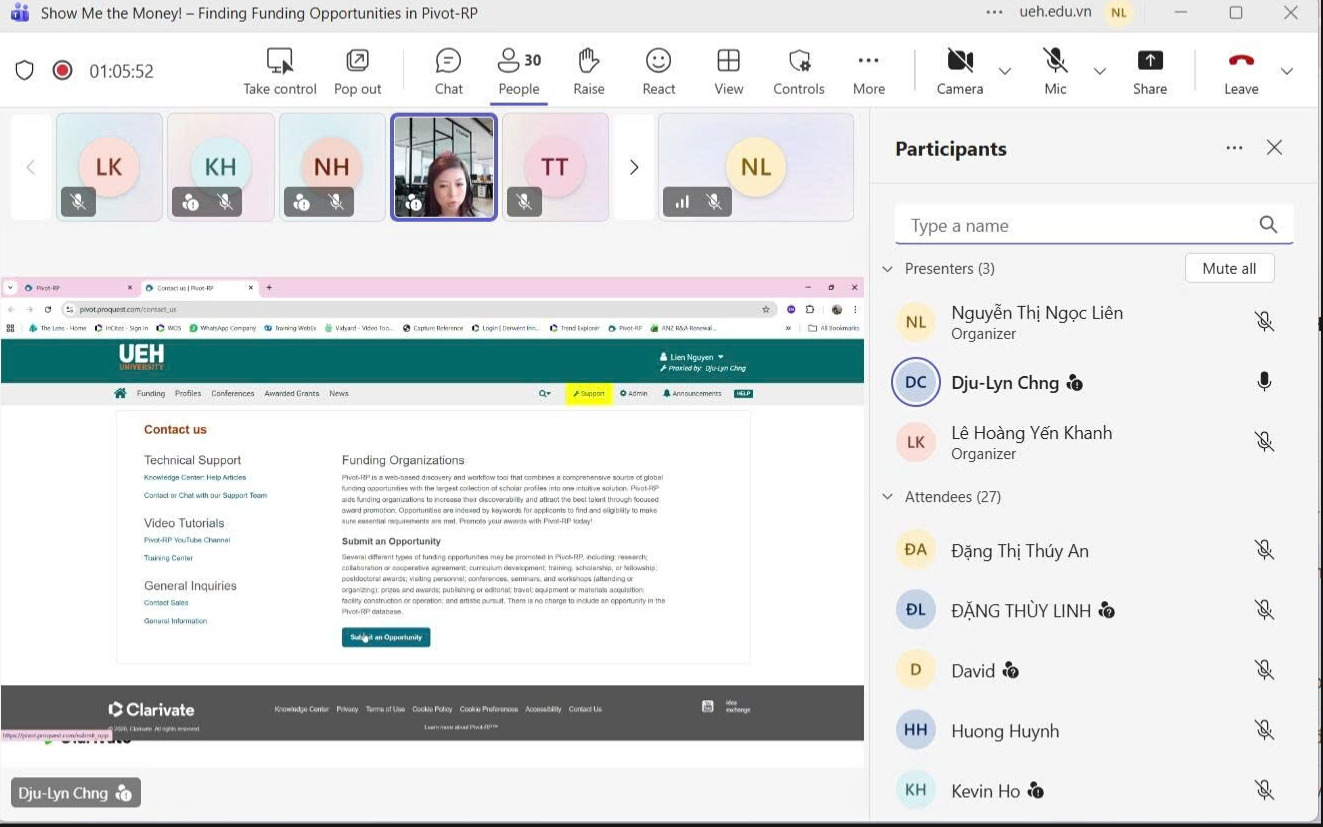Open the View layout options

pyautogui.click(x=728, y=71)
